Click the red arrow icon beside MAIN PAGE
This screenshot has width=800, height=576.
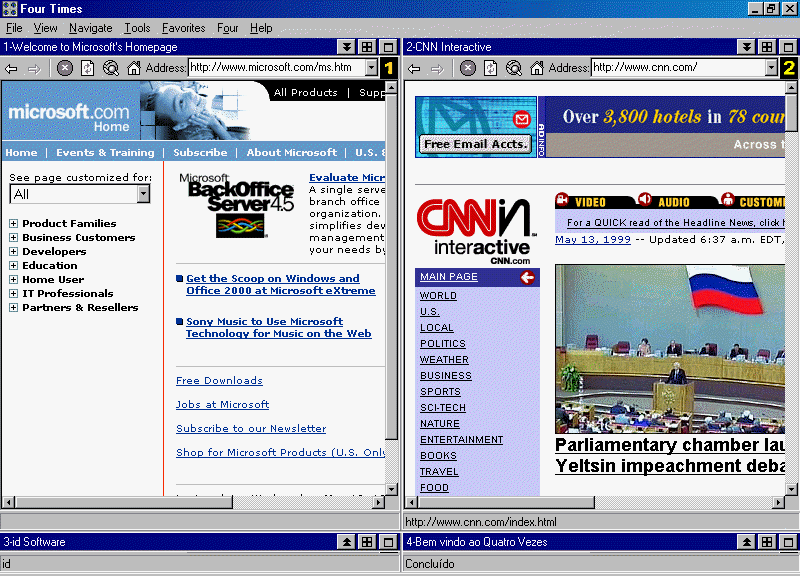point(528,277)
